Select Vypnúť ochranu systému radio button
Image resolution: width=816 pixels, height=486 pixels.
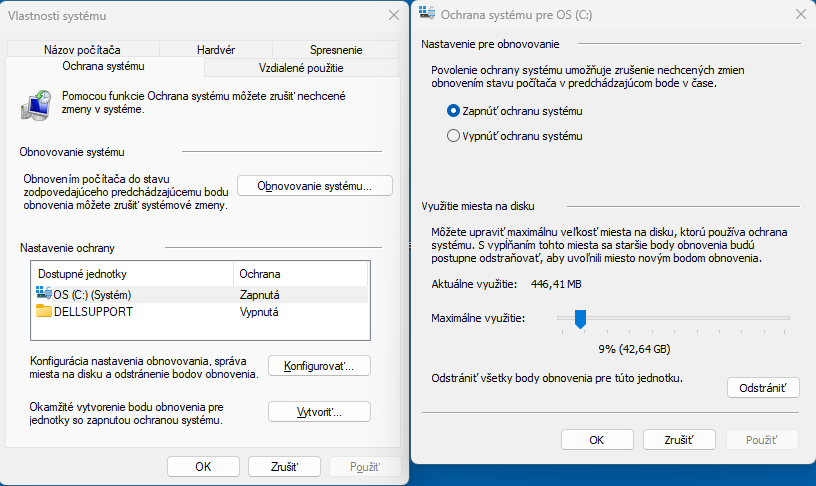click(454, 136)
